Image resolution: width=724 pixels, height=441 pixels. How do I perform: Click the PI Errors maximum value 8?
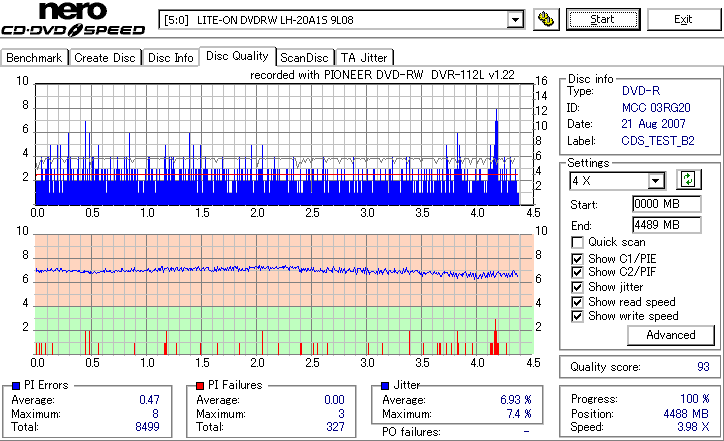click(x=155, y=414)
